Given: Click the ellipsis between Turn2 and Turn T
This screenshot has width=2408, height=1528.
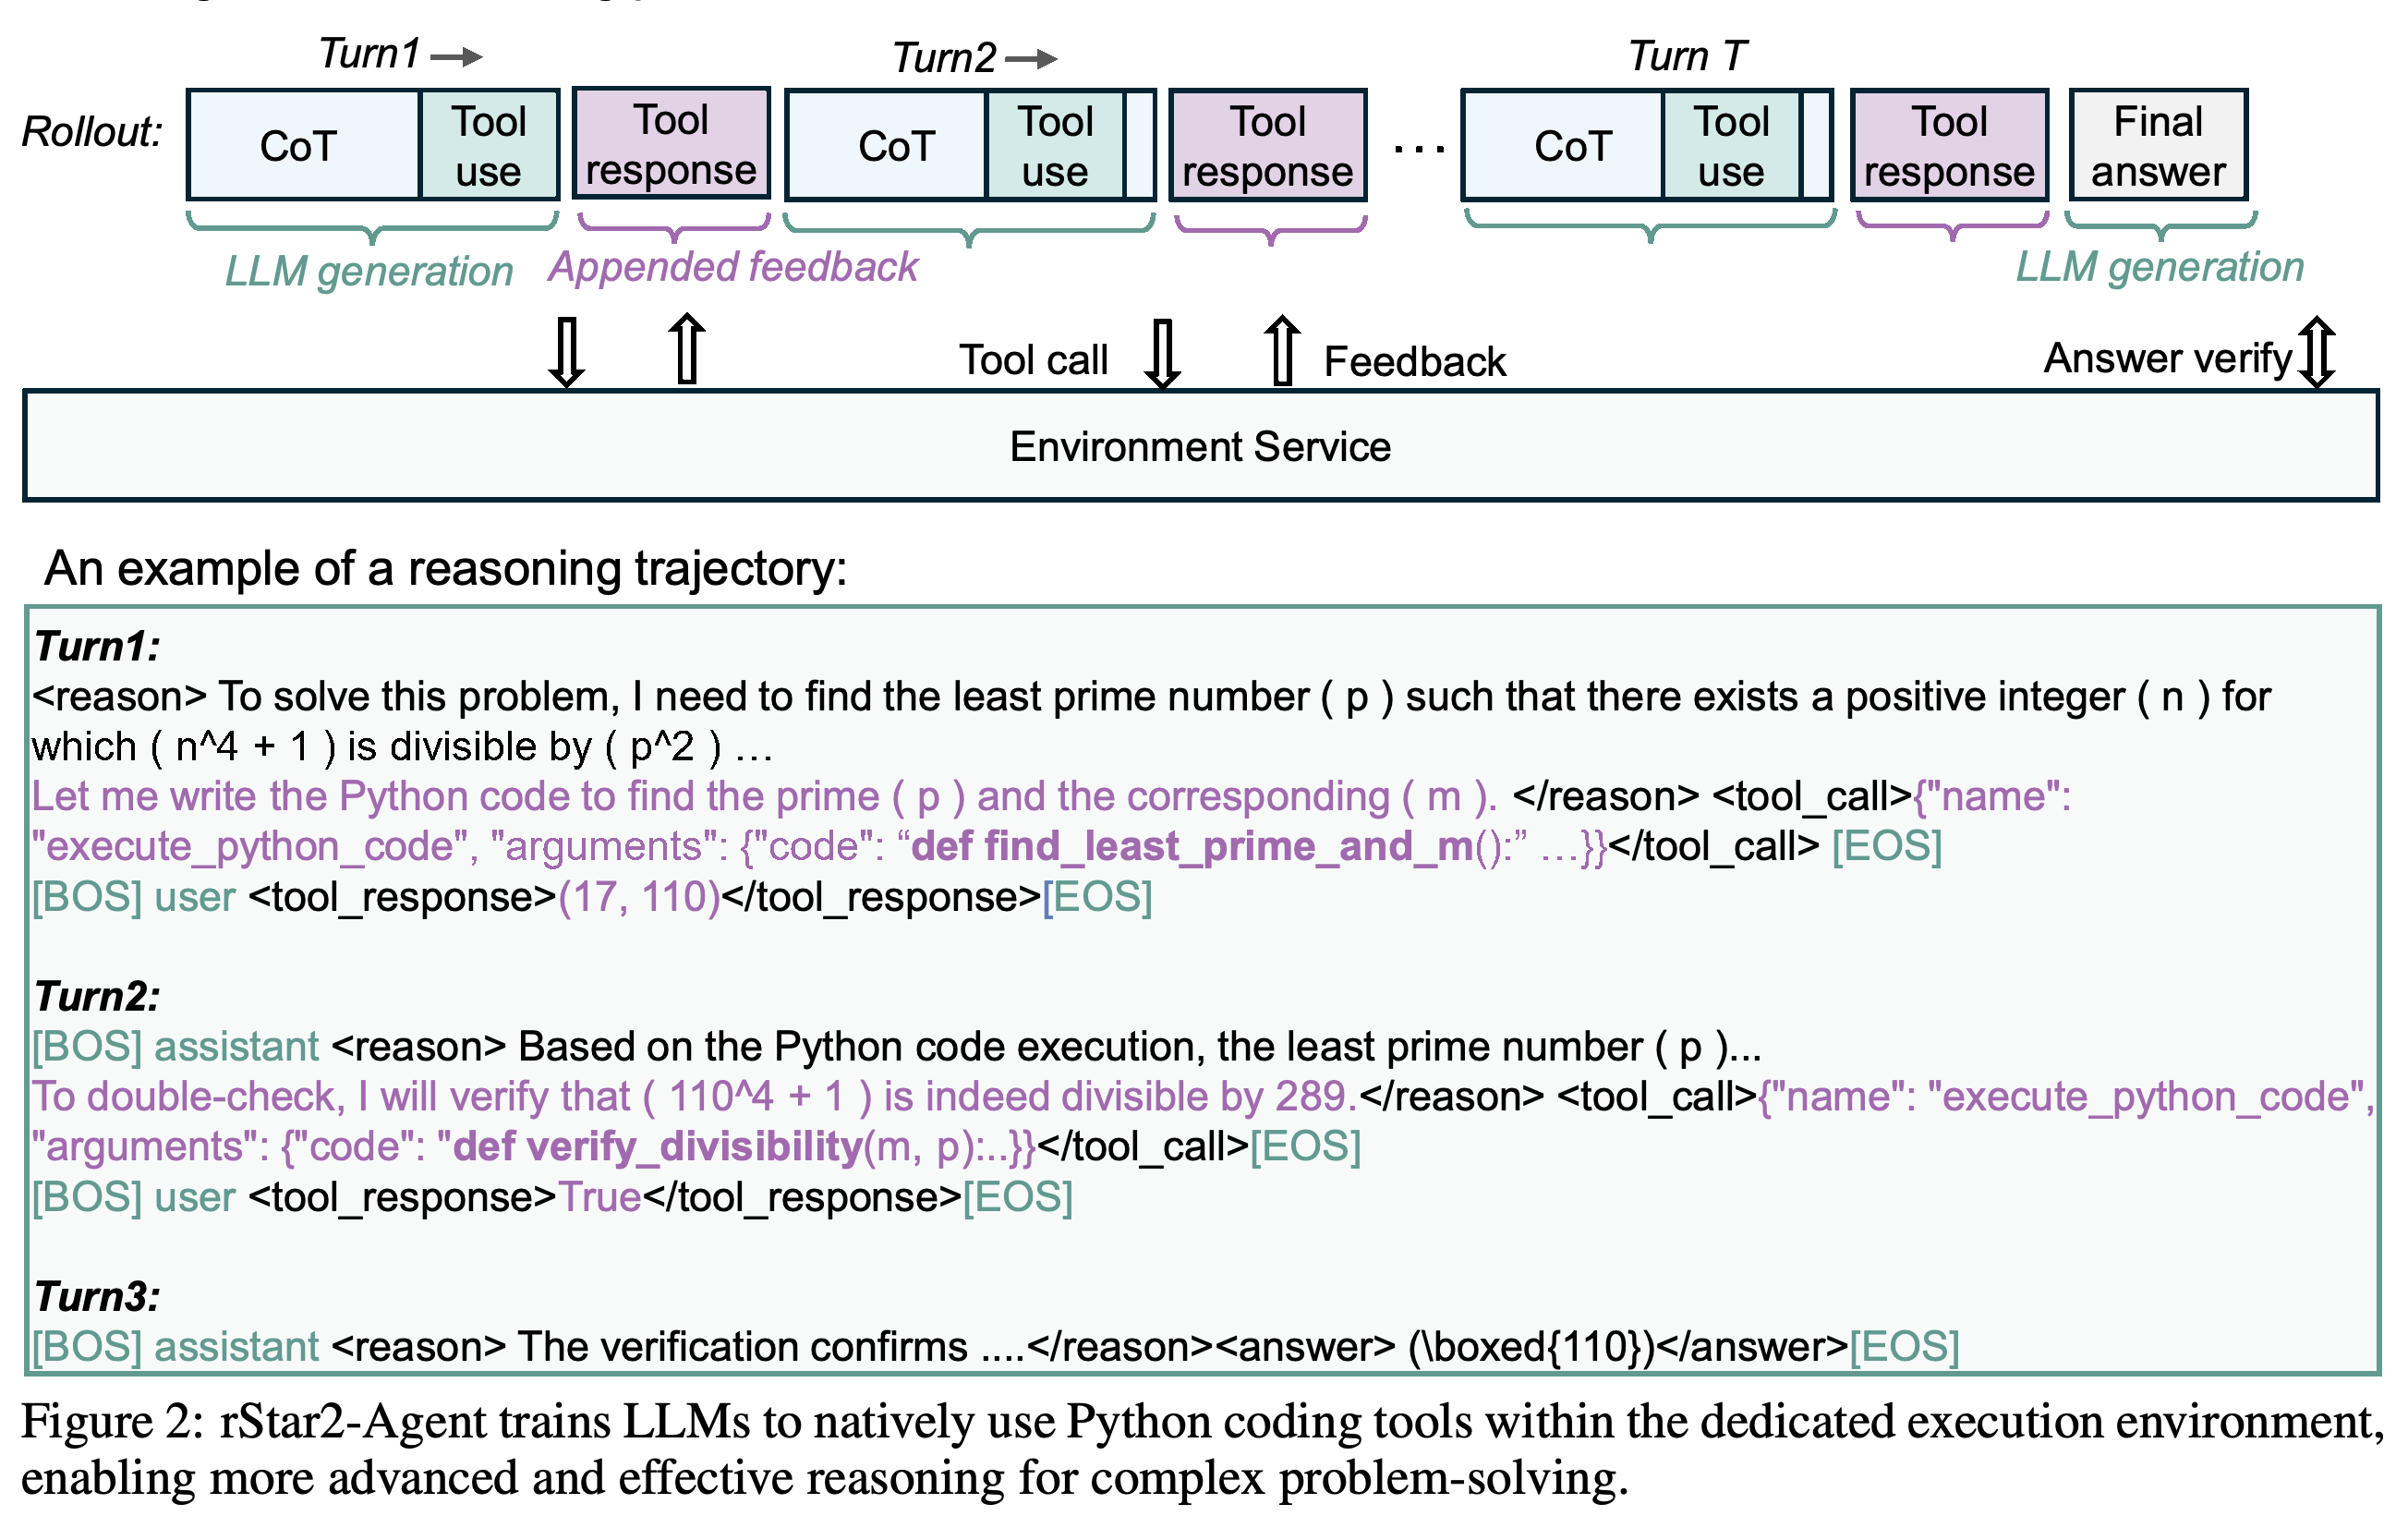Looking at the screenshot, I should tap(1419, 151).
